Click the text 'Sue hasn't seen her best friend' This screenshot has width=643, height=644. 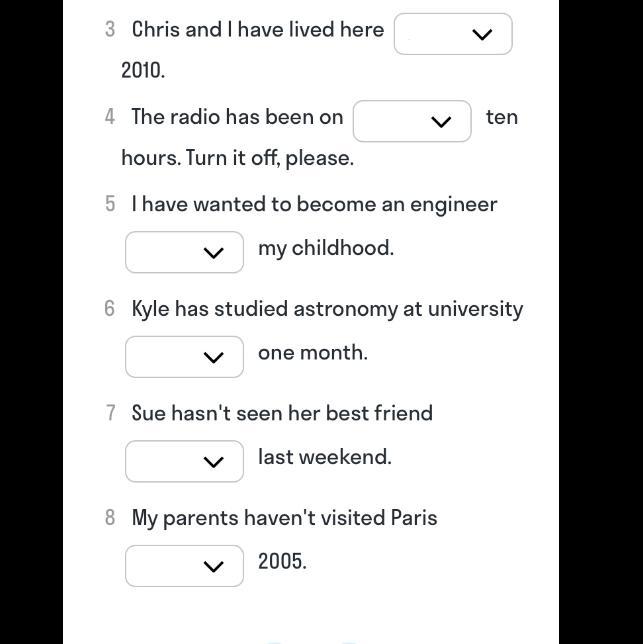click(x=282, y=413)
